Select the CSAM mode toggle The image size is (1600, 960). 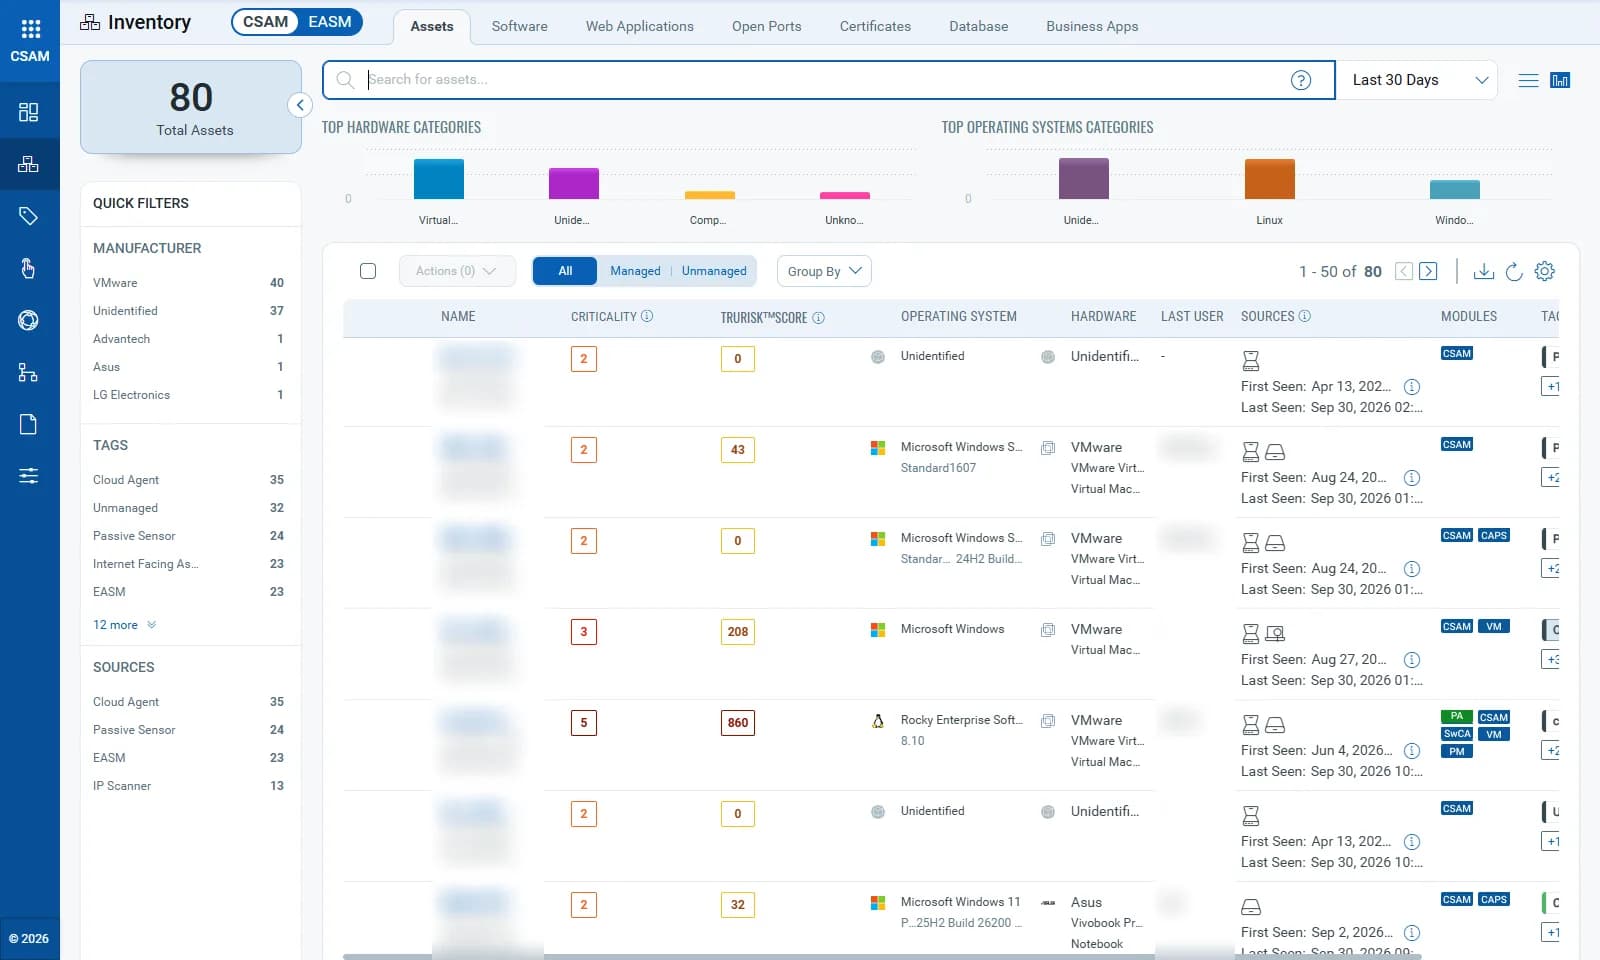pos(266,22)
